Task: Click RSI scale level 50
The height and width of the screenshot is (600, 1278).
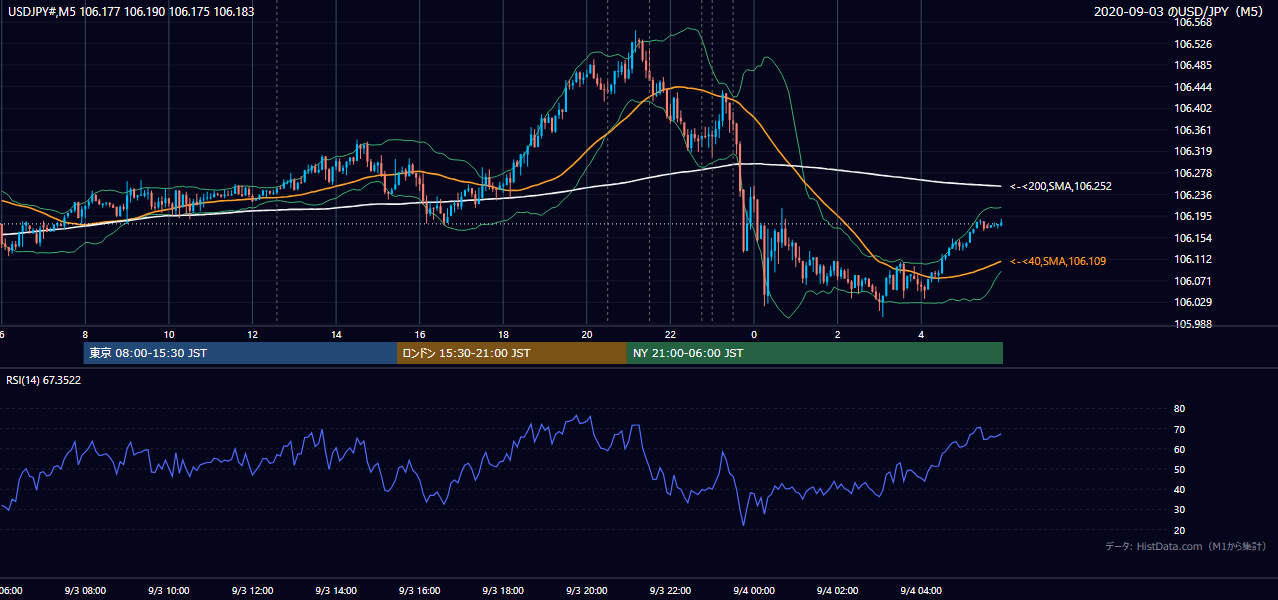Action: click(1179, 469)
